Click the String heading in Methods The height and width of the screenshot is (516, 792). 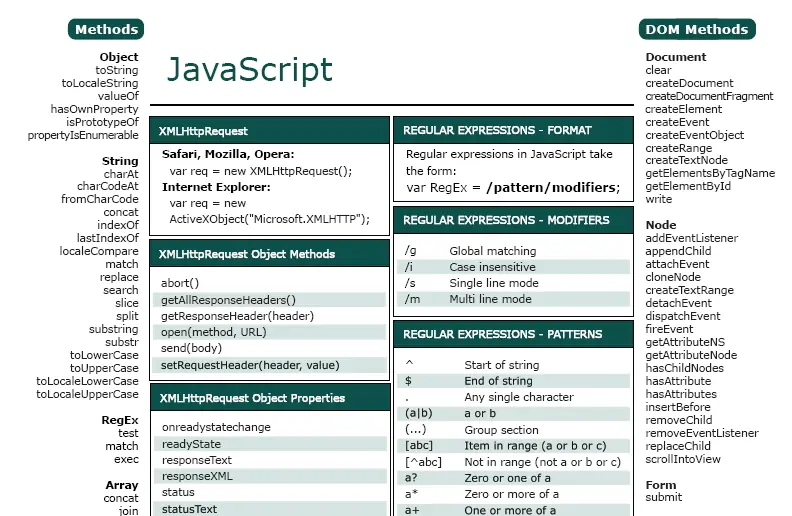[120, 161]
